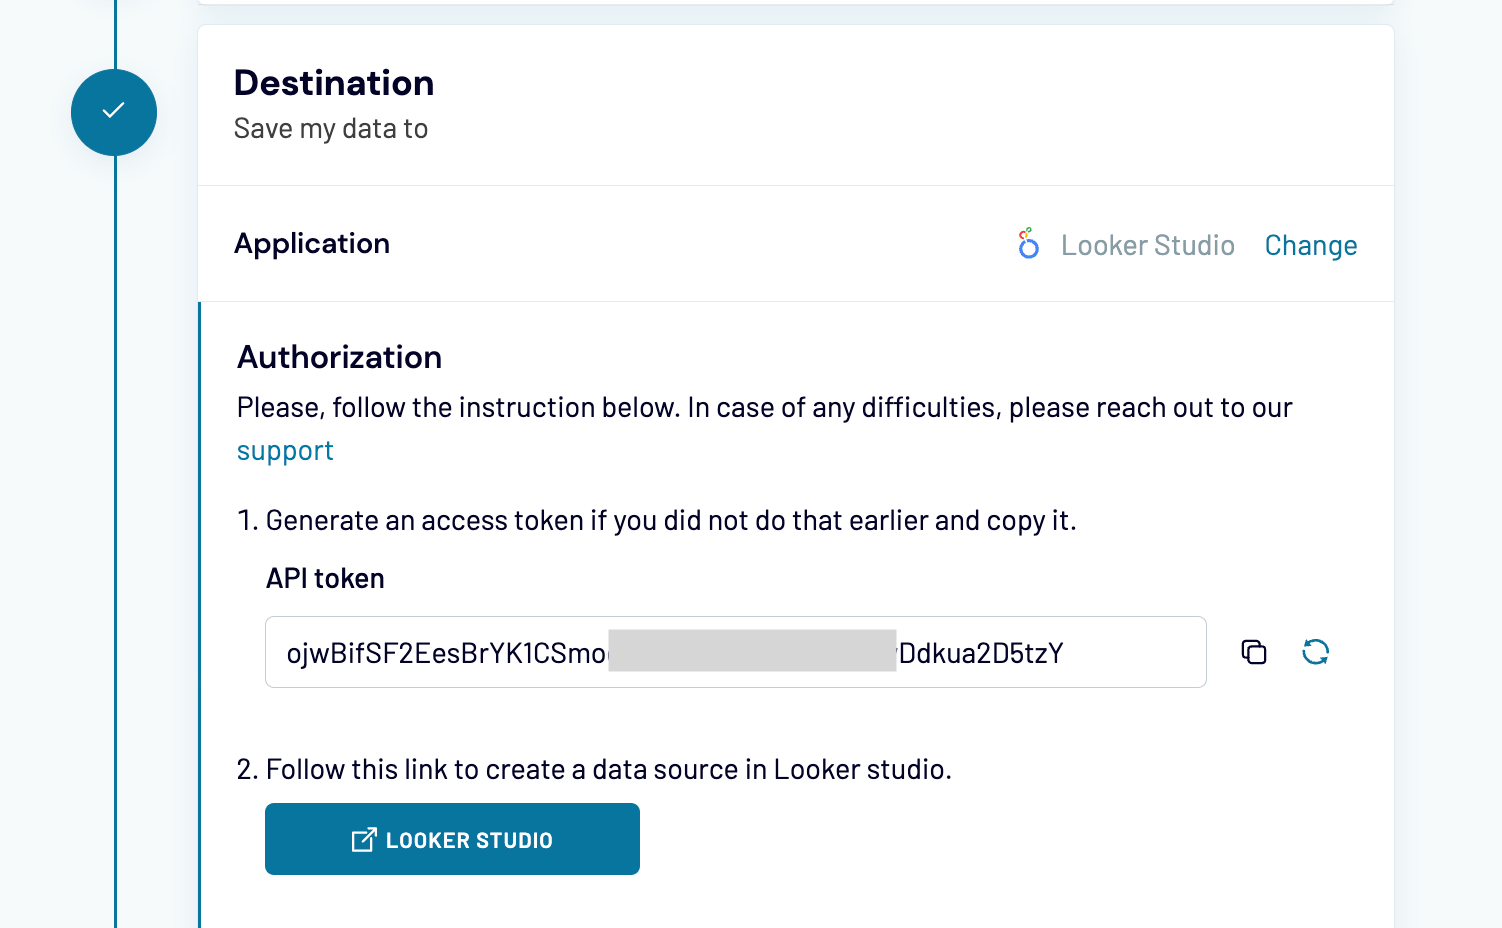
Task: Regenerate the API token with the refresh icon
Action: click(1316, 652)
